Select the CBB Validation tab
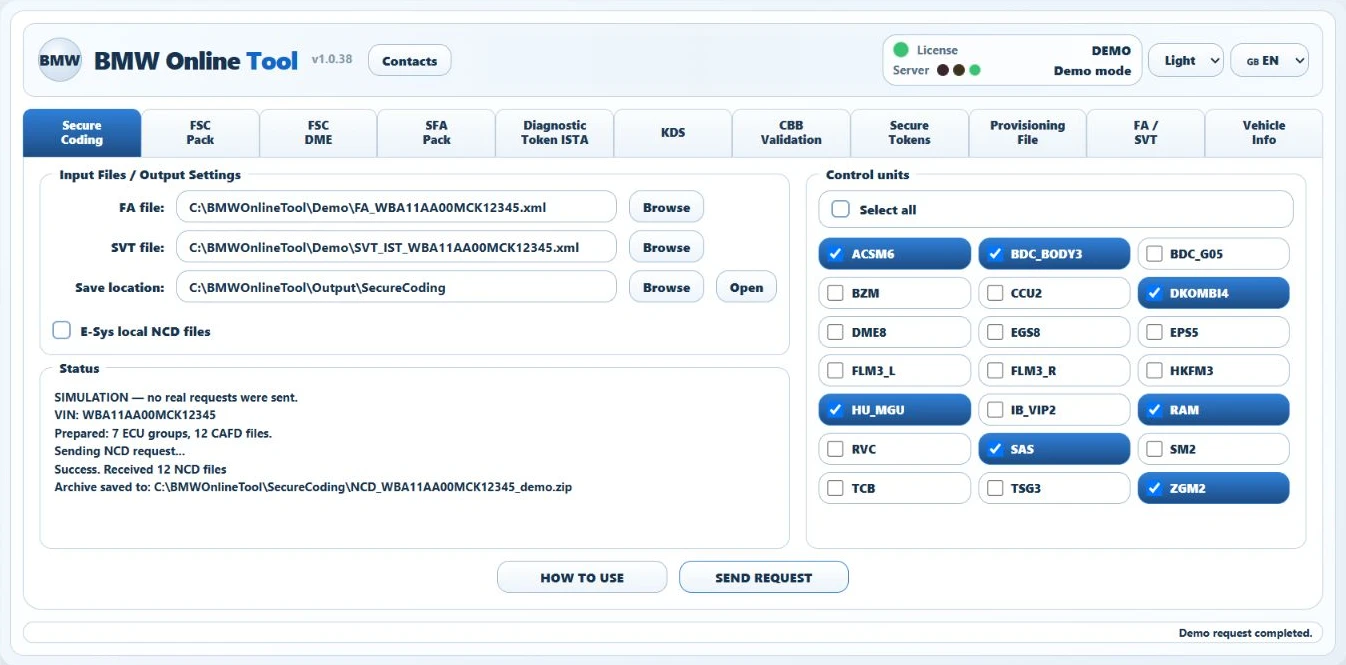The image size is (1346, 665). coord(791,133)
